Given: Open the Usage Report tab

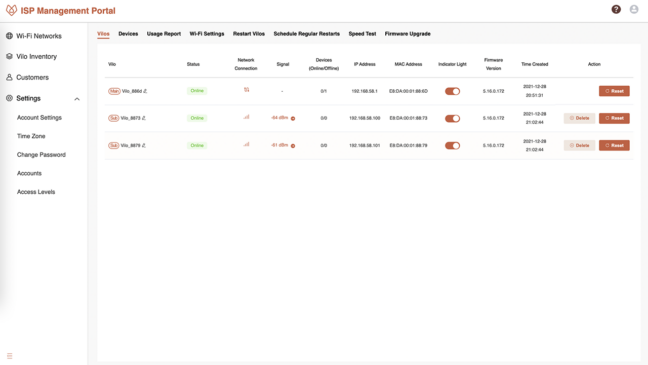Looking at the screenshot, I should pos(164,34).
